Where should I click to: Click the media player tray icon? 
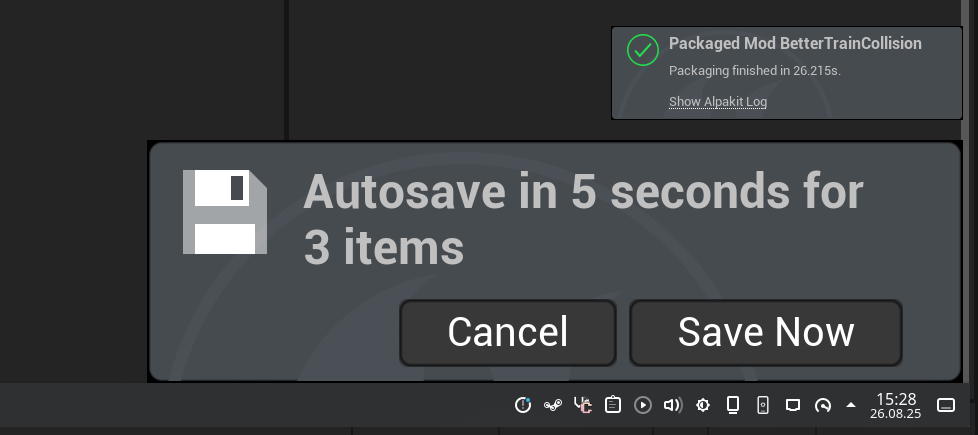(x=643, y=405)
